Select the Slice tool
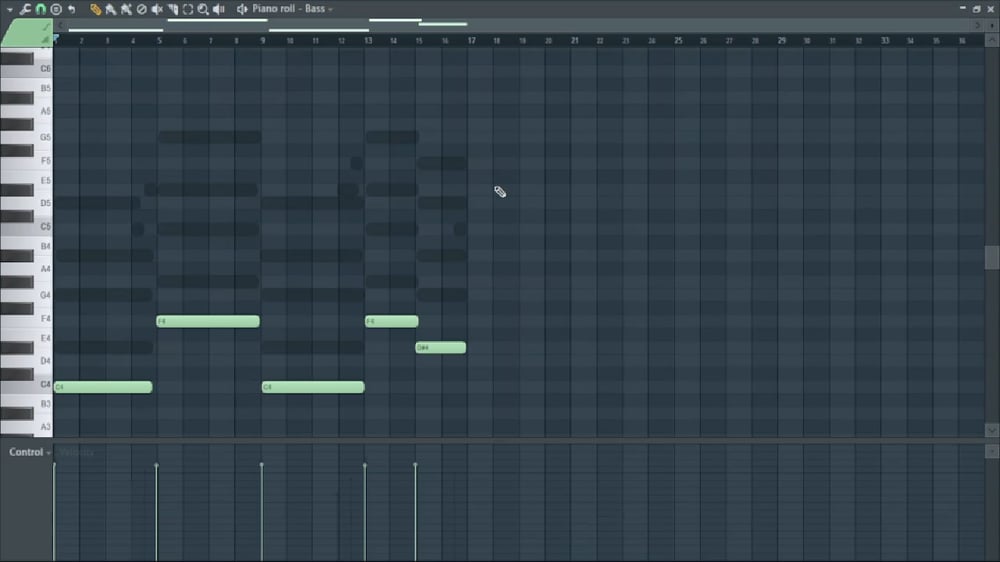Viewport: 1000px width, 562px height. click(173, 9)
